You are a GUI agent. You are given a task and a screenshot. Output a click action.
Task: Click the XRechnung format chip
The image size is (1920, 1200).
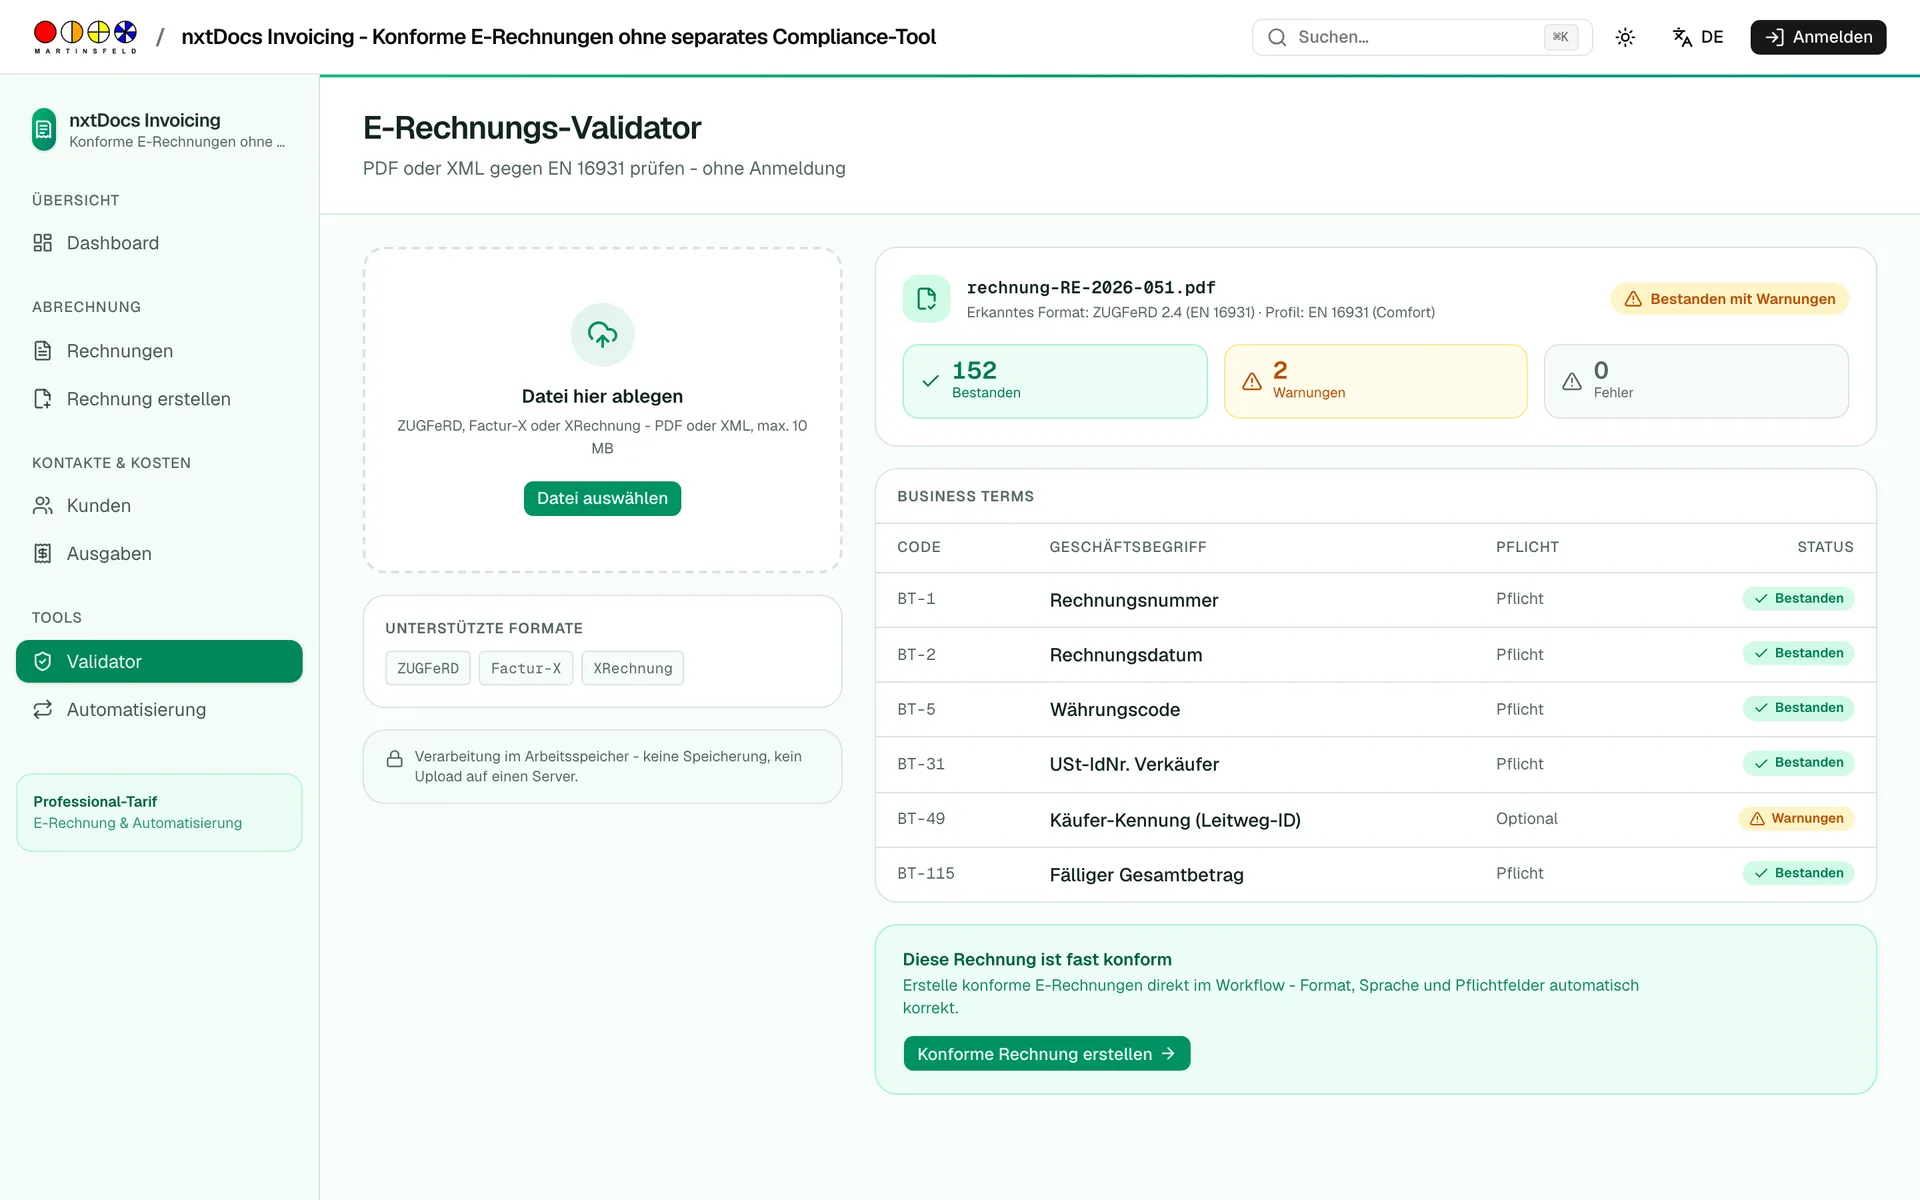coord(633,668)
